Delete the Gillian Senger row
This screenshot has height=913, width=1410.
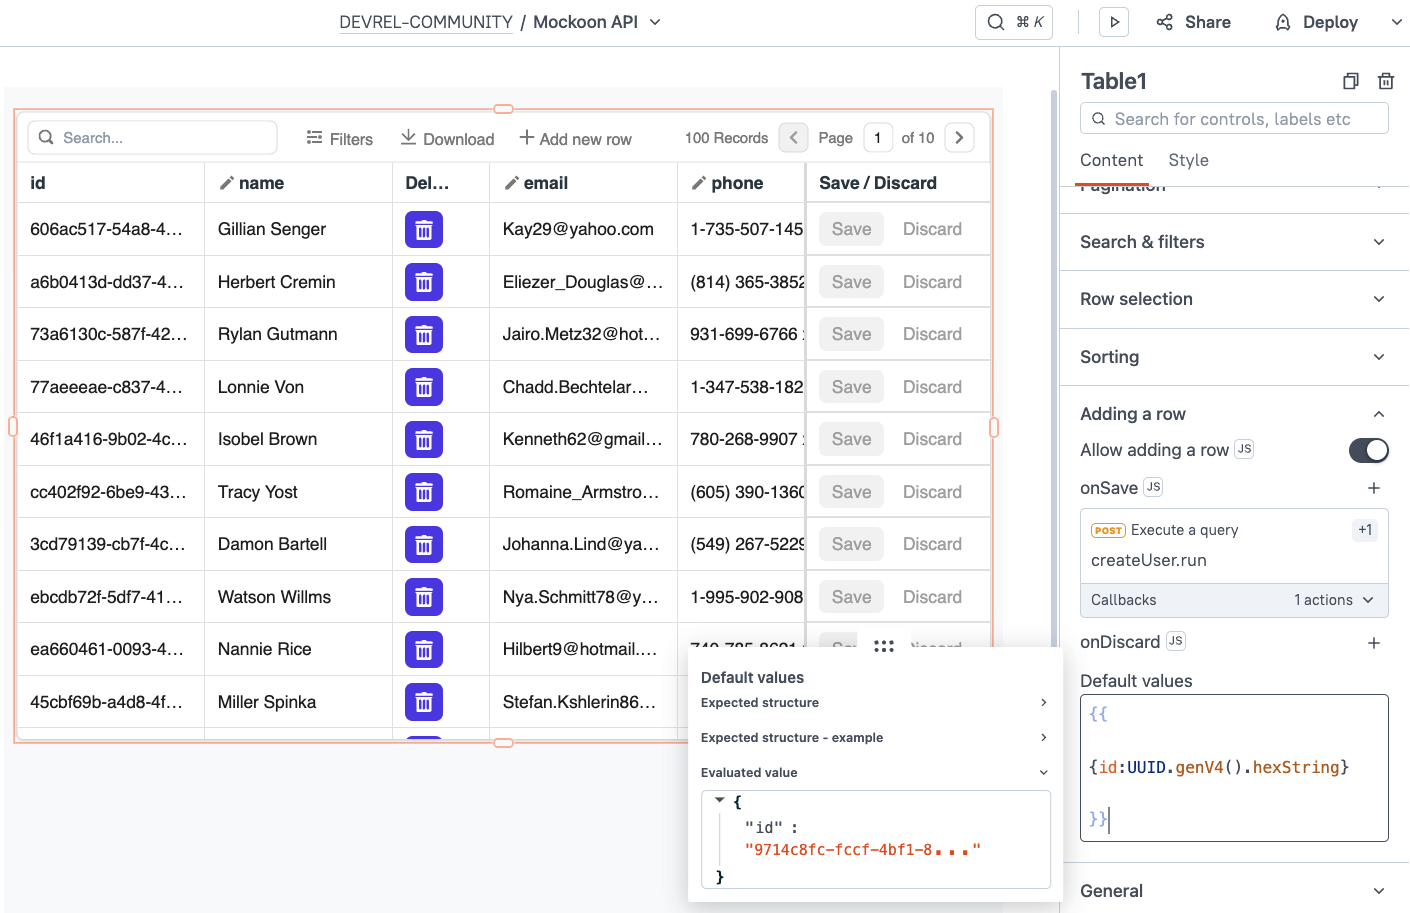tap(424, 229)
